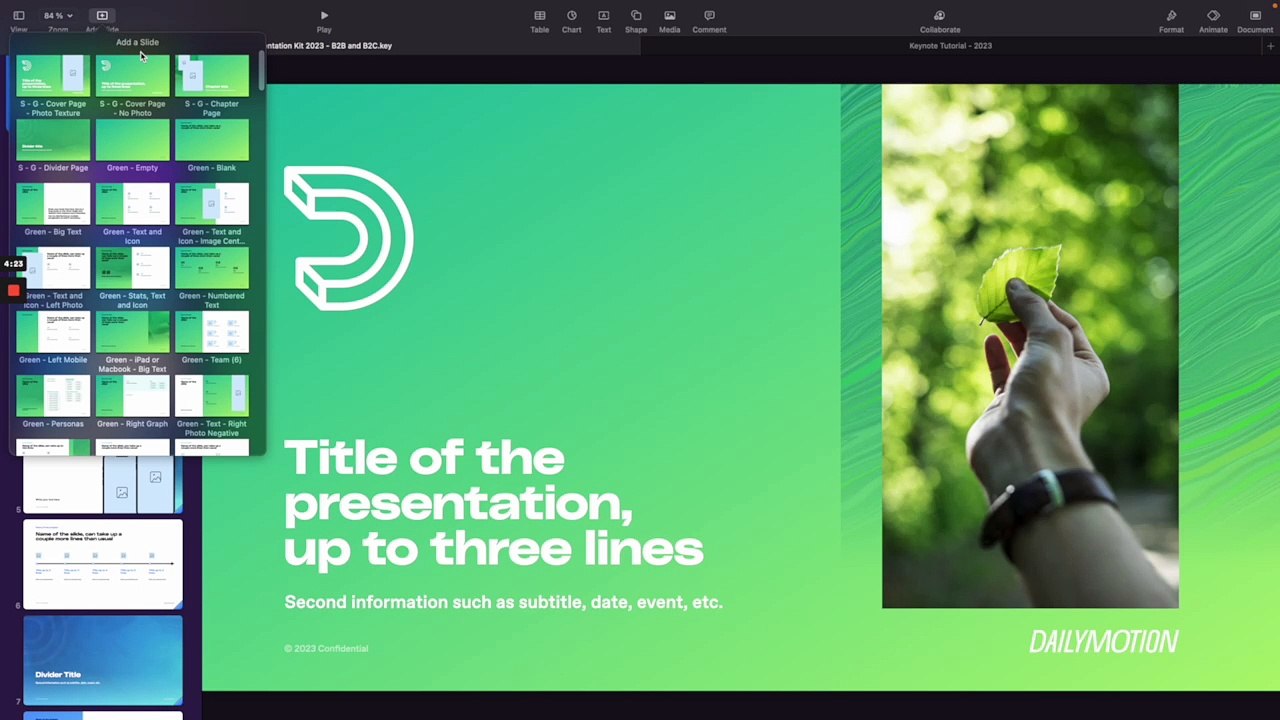Image resolution: width=1280 pixels, height=720 pixels.
Task: Select the white D logo on the slide
Action: tap(348, 238)
